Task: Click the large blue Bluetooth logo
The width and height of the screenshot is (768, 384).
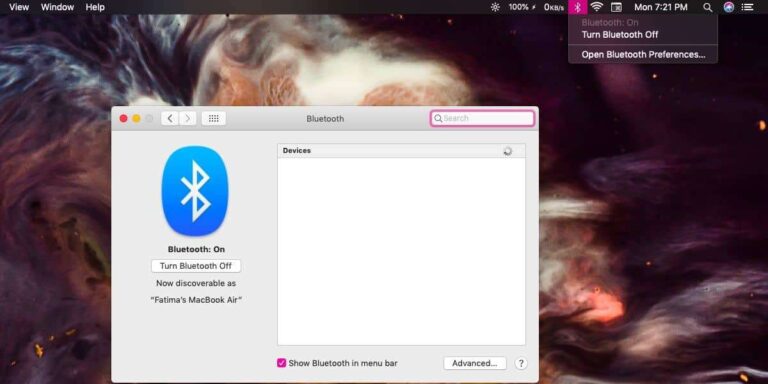Action: pyautogui.click(x=195, y=191)
